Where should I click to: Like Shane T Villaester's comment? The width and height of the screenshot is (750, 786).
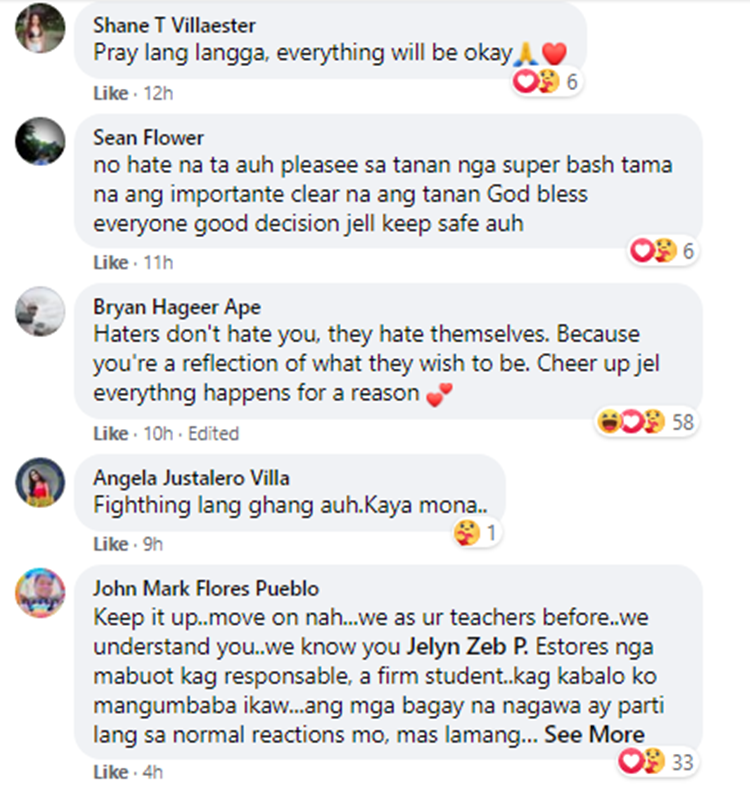111,93
